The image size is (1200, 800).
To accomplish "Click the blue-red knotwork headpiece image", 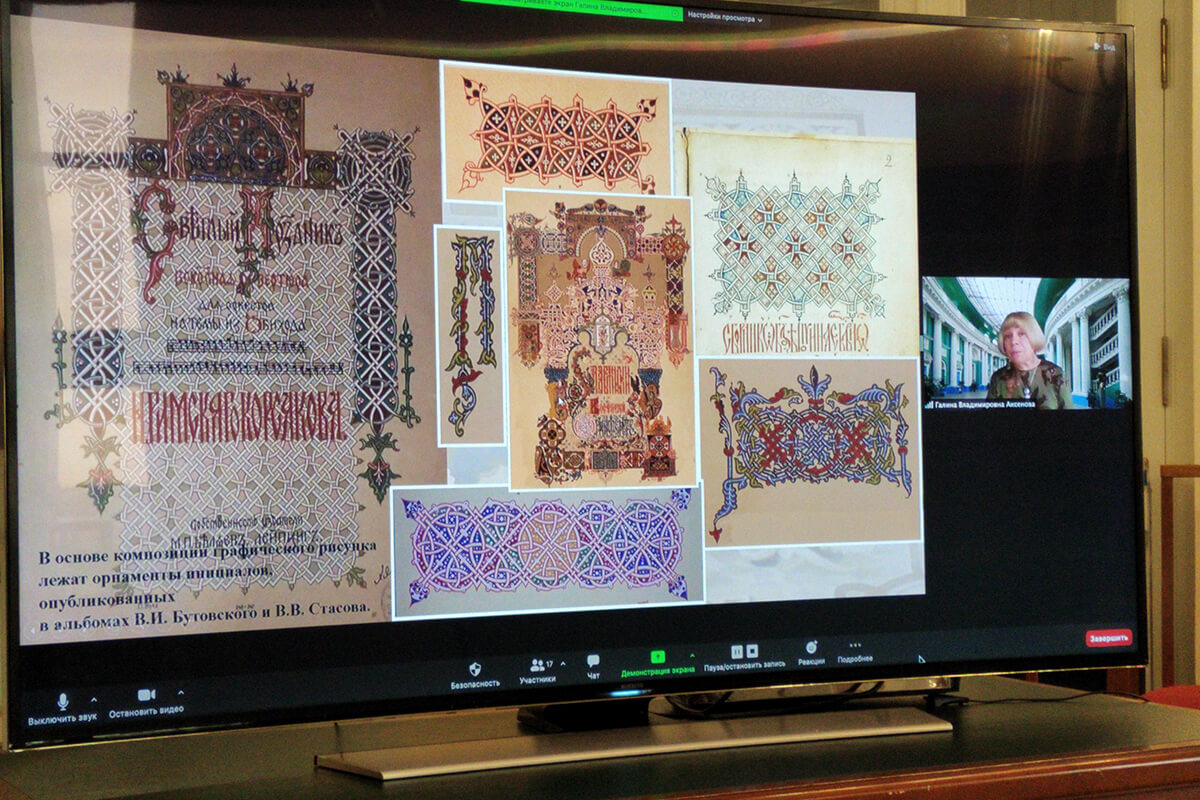I will (x=810, y=450).
